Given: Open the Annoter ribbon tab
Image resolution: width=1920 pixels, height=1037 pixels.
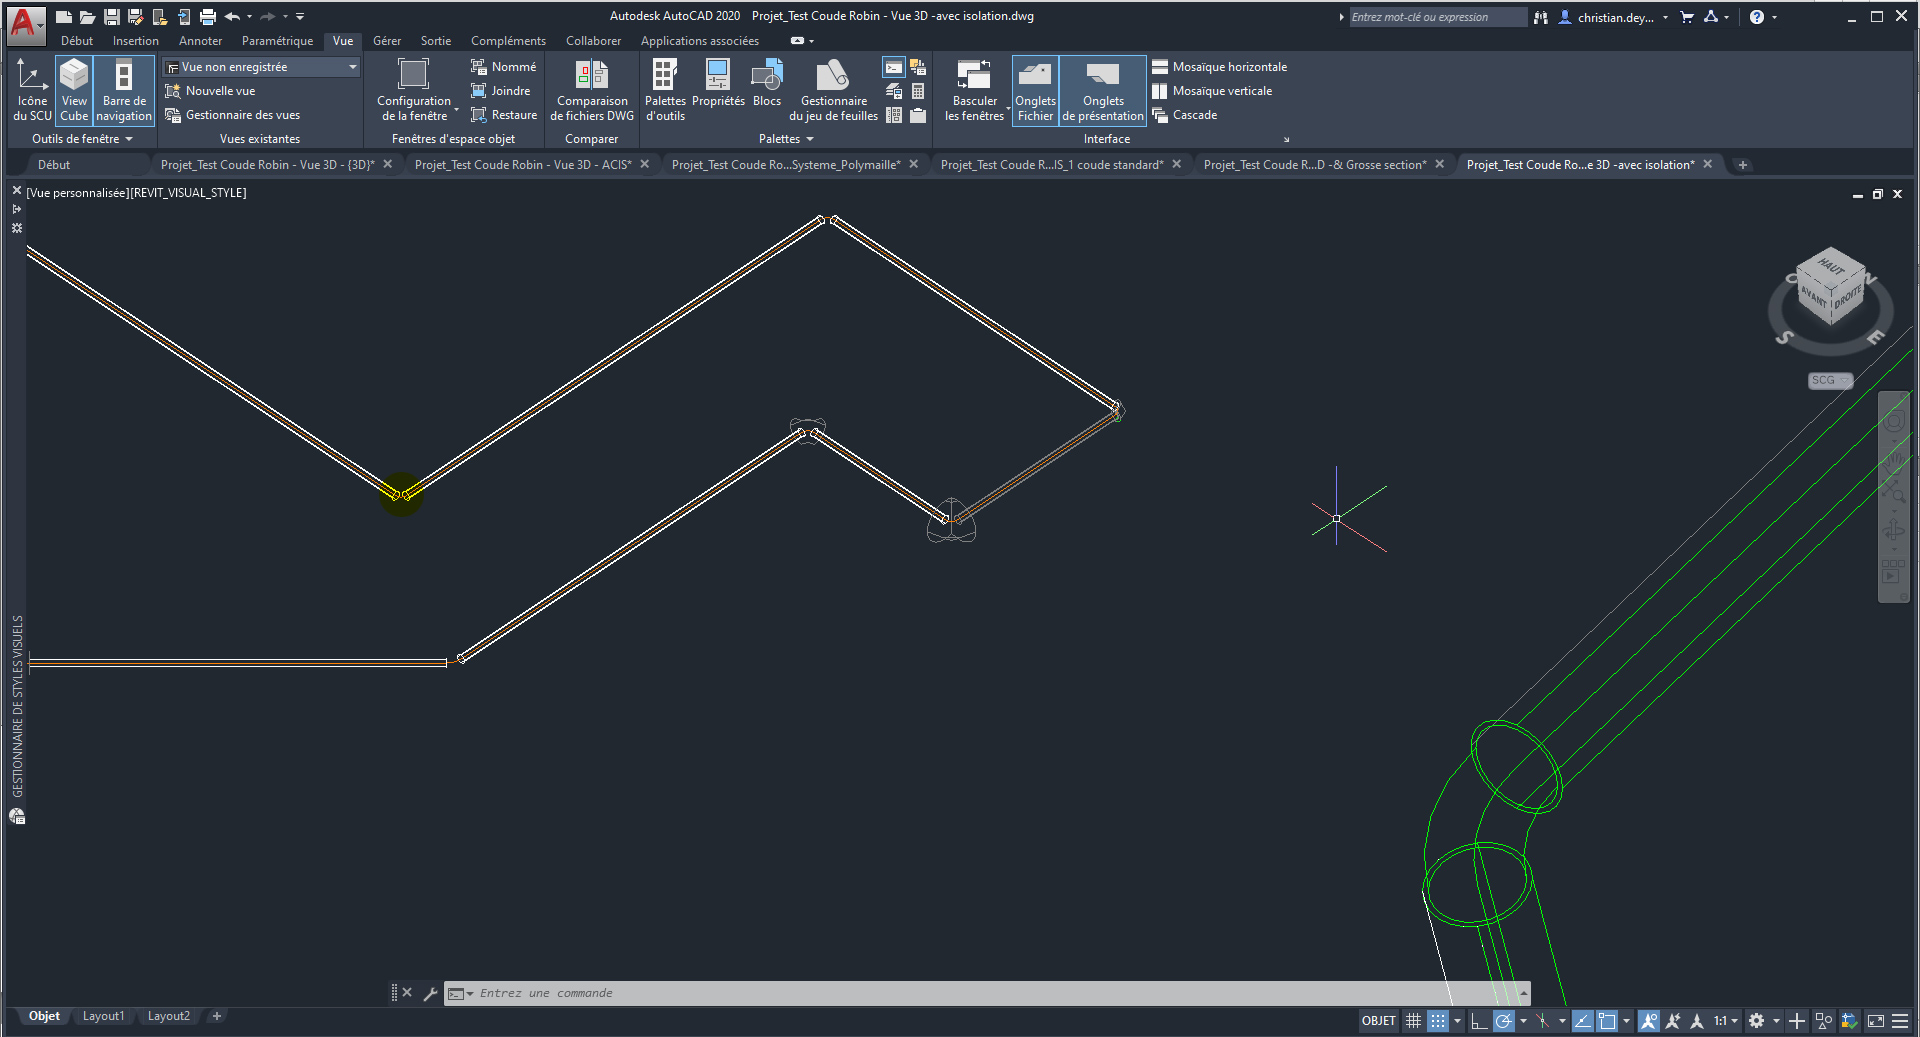Looking at the screenshot, I should tap(200, 41).
